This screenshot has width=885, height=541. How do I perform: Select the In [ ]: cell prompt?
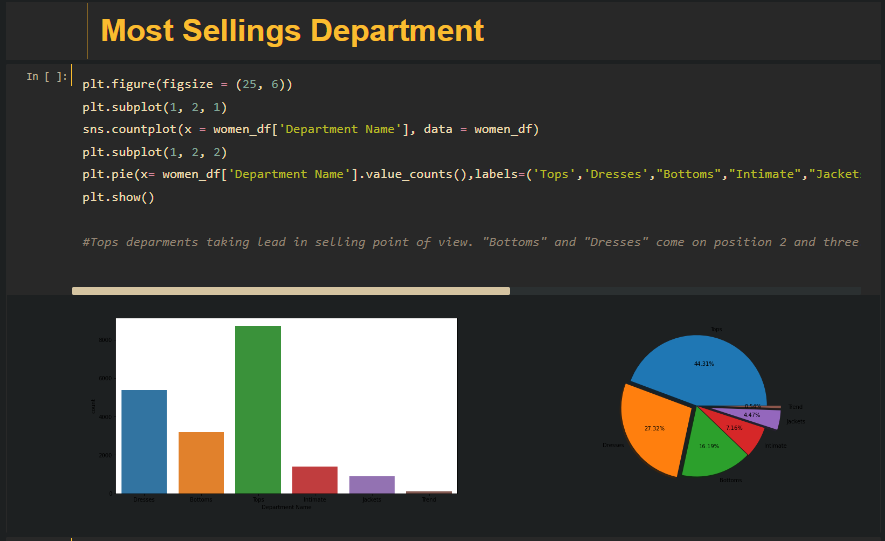click(x=47, y=76)
